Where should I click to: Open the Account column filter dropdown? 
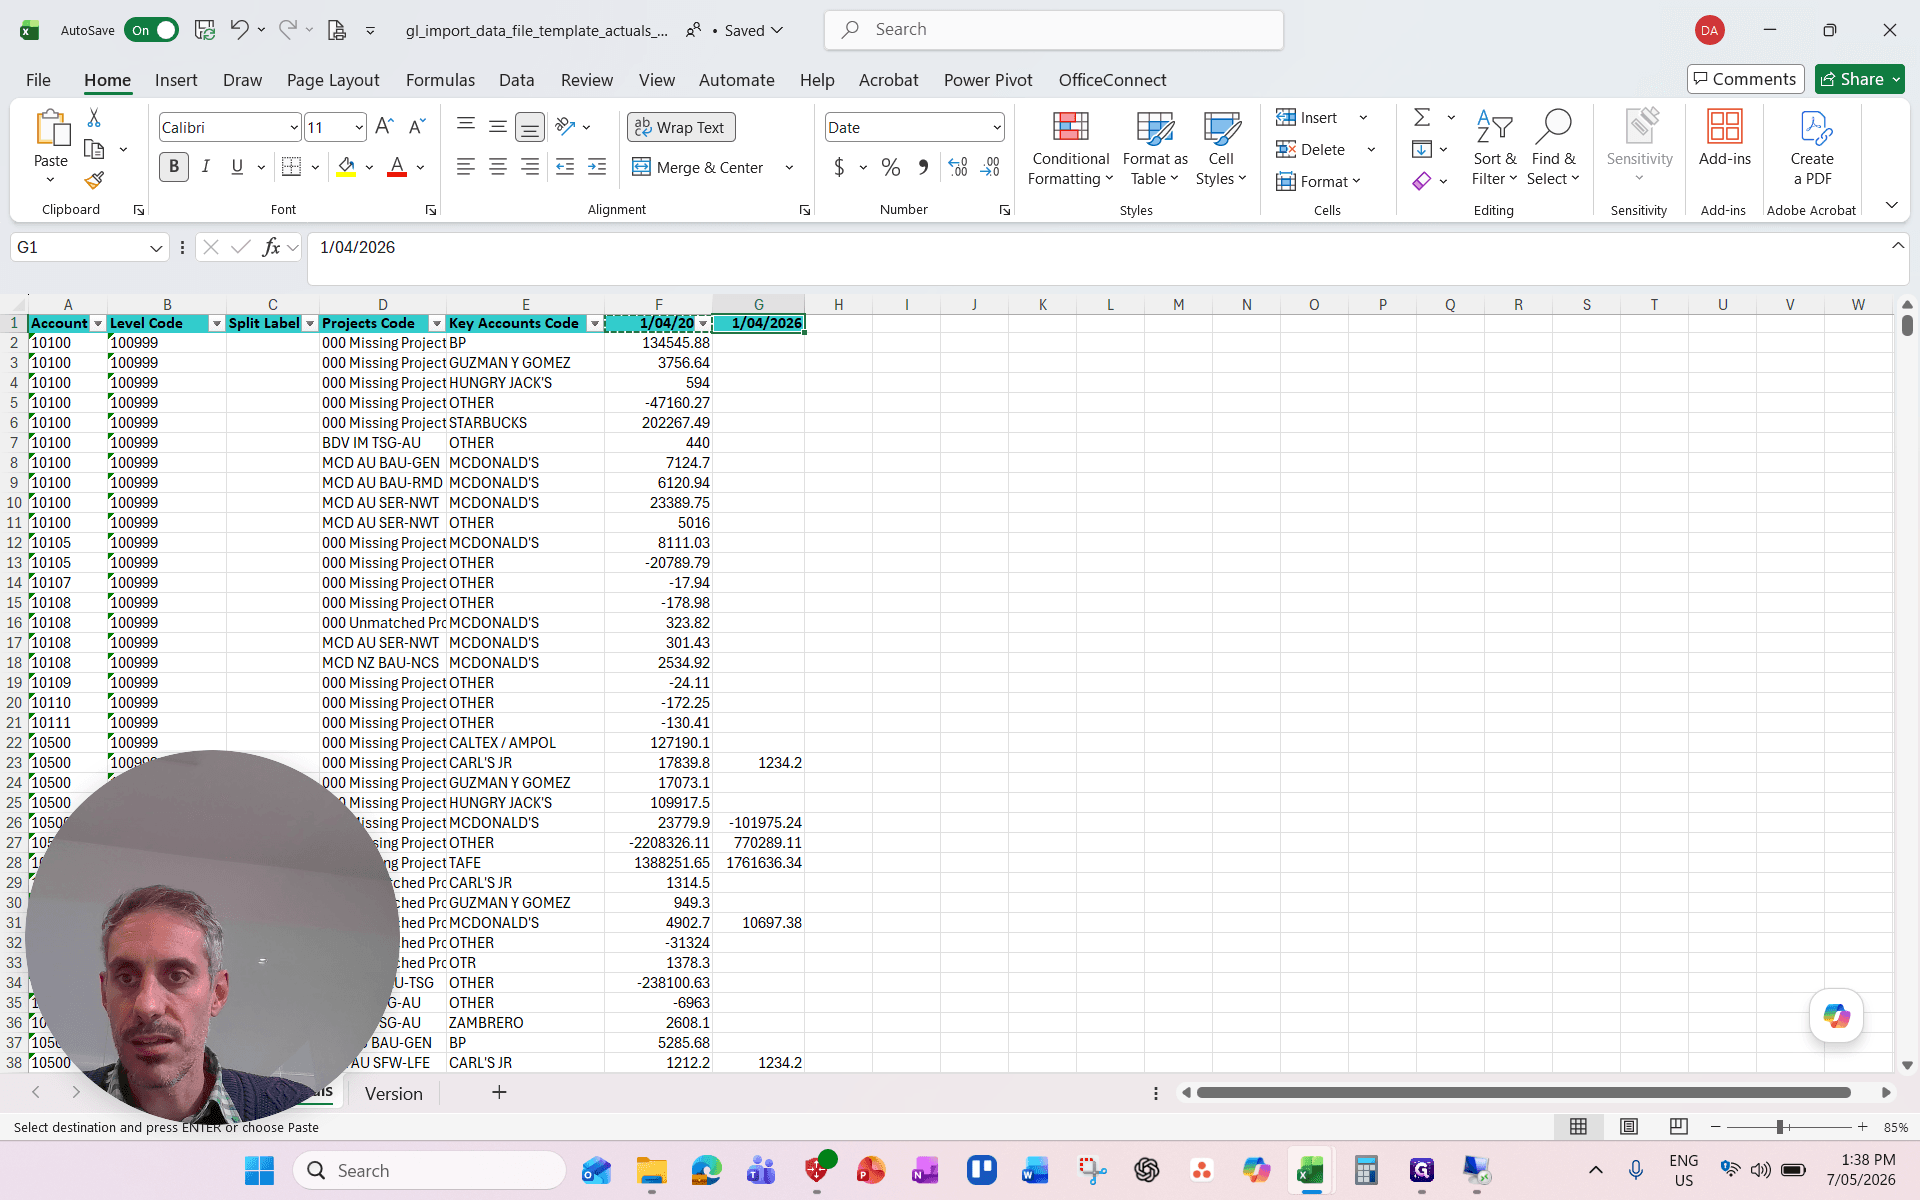98,323
